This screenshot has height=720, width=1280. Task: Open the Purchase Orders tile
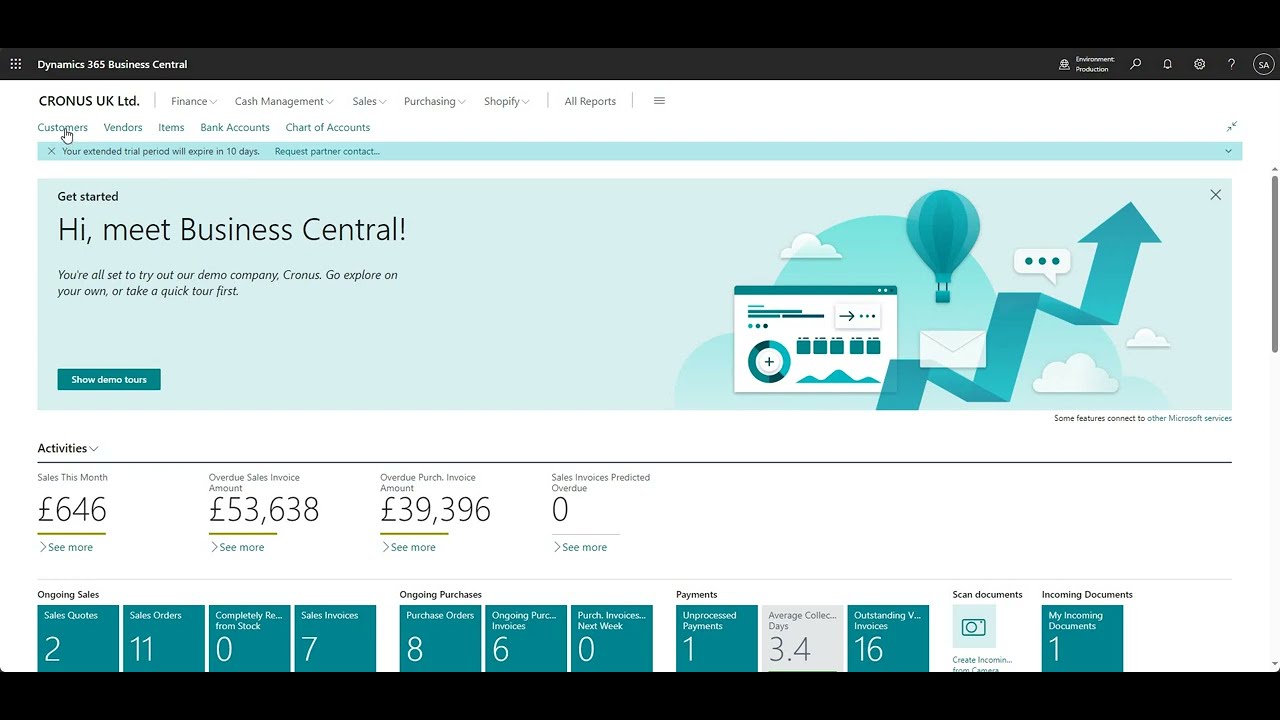click(x=441, y=638)
